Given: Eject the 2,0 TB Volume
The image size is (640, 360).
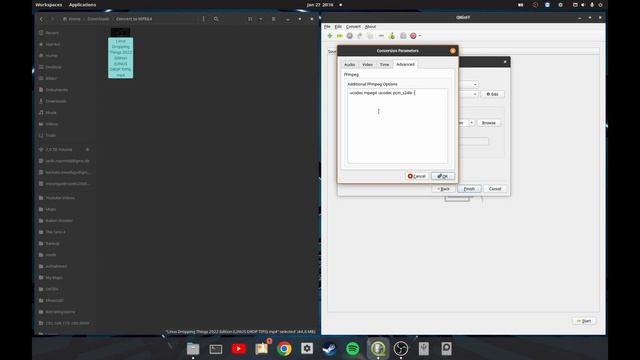Looking at the screenshot, I should [x=87, y=150].
